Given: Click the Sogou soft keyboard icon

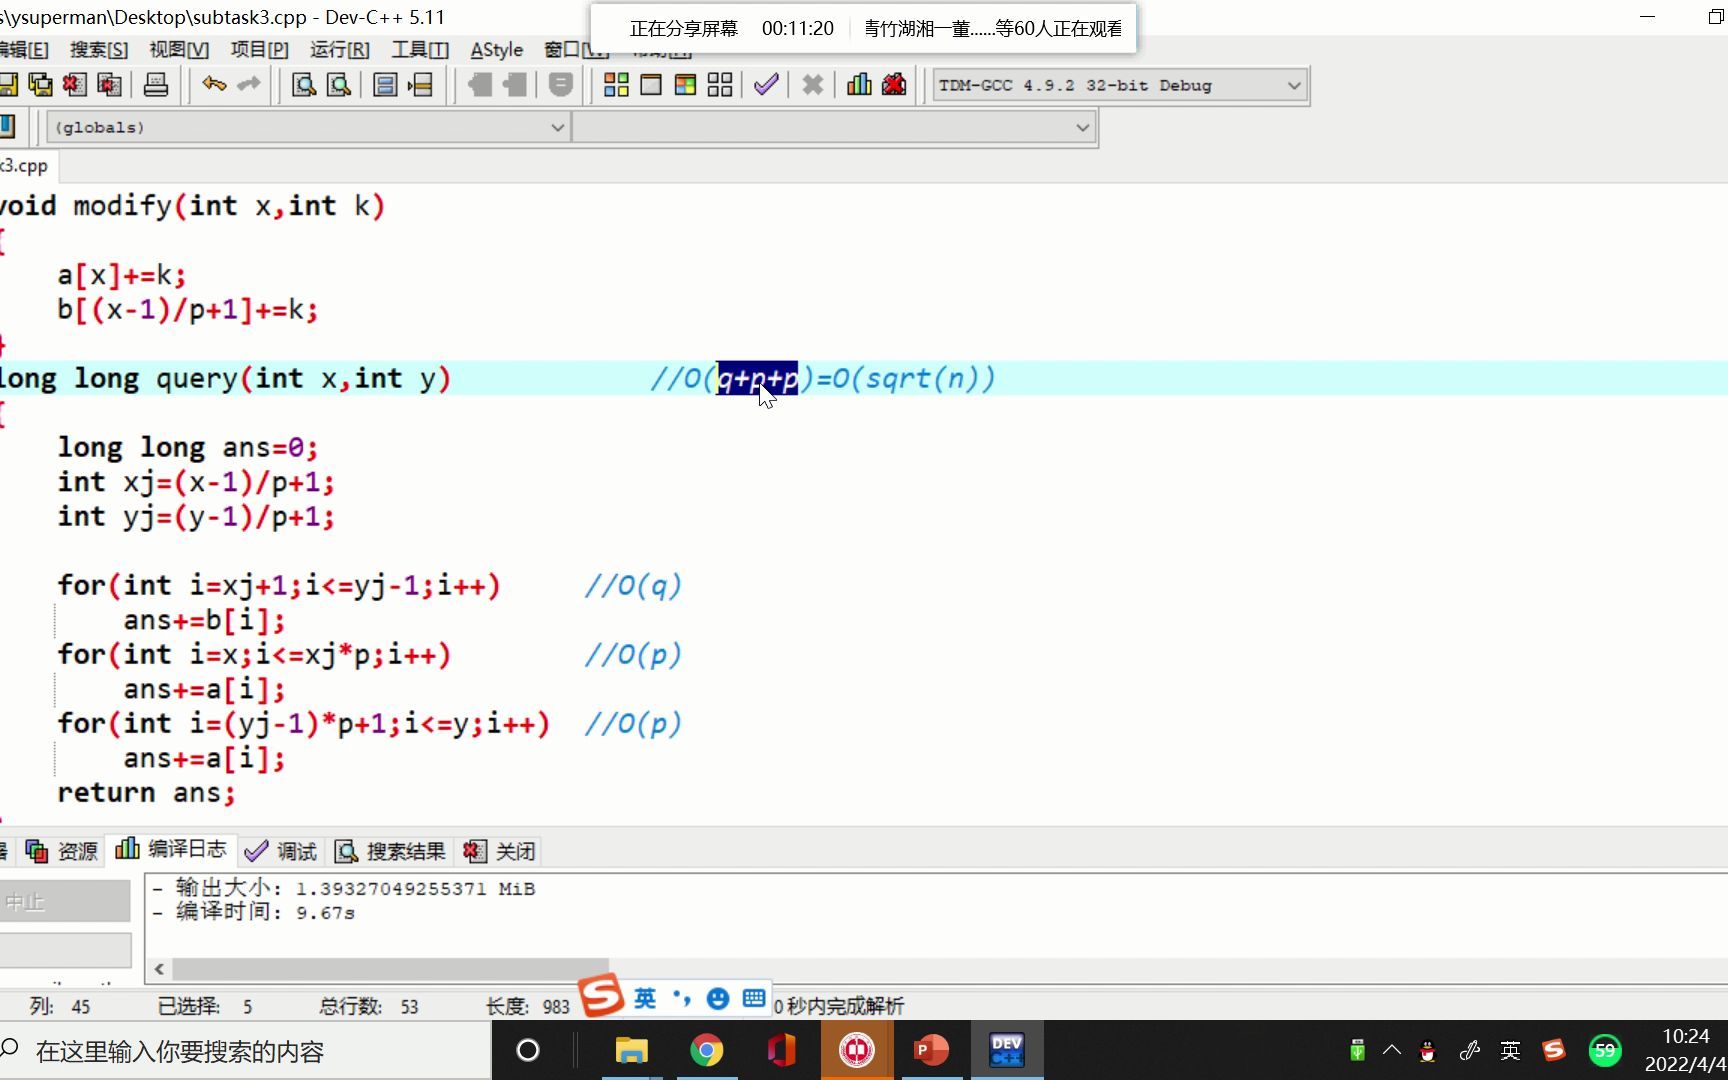Looking at the screenshot, I should 754,998.
